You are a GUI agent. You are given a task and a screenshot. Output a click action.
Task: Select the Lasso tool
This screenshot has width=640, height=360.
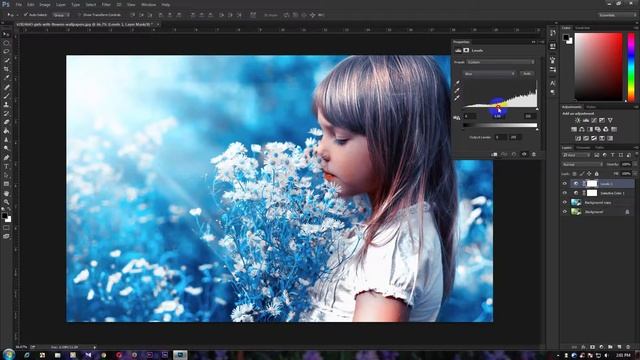[x=6, y=52]
